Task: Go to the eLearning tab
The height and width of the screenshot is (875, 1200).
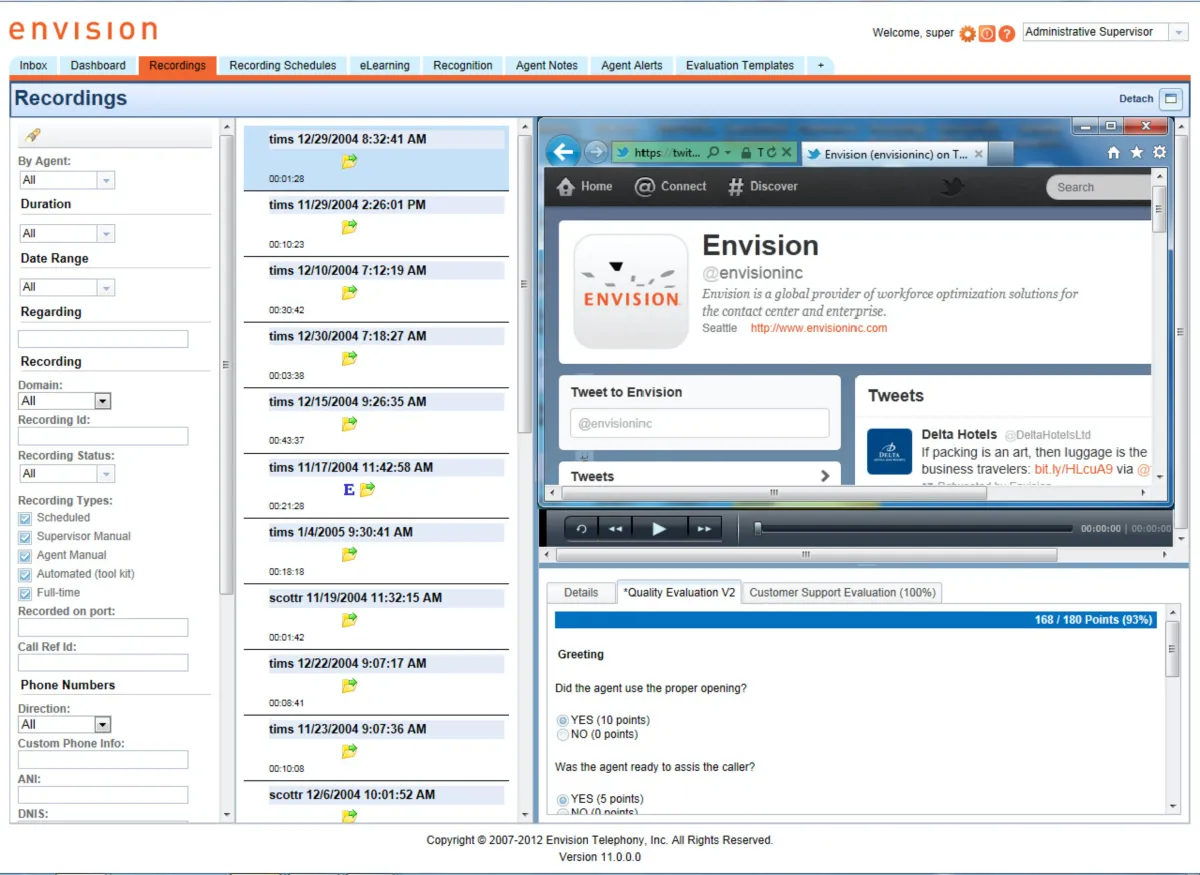Action: 385,66
